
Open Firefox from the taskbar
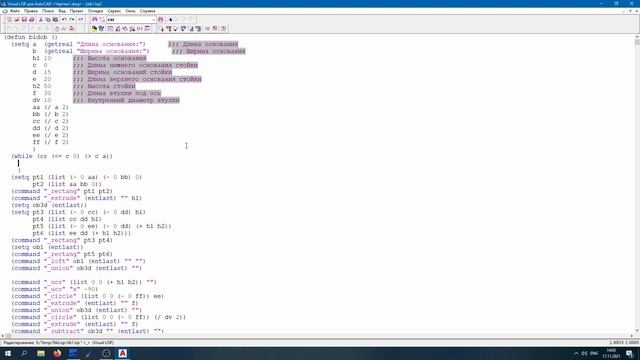tap(57, 353)
